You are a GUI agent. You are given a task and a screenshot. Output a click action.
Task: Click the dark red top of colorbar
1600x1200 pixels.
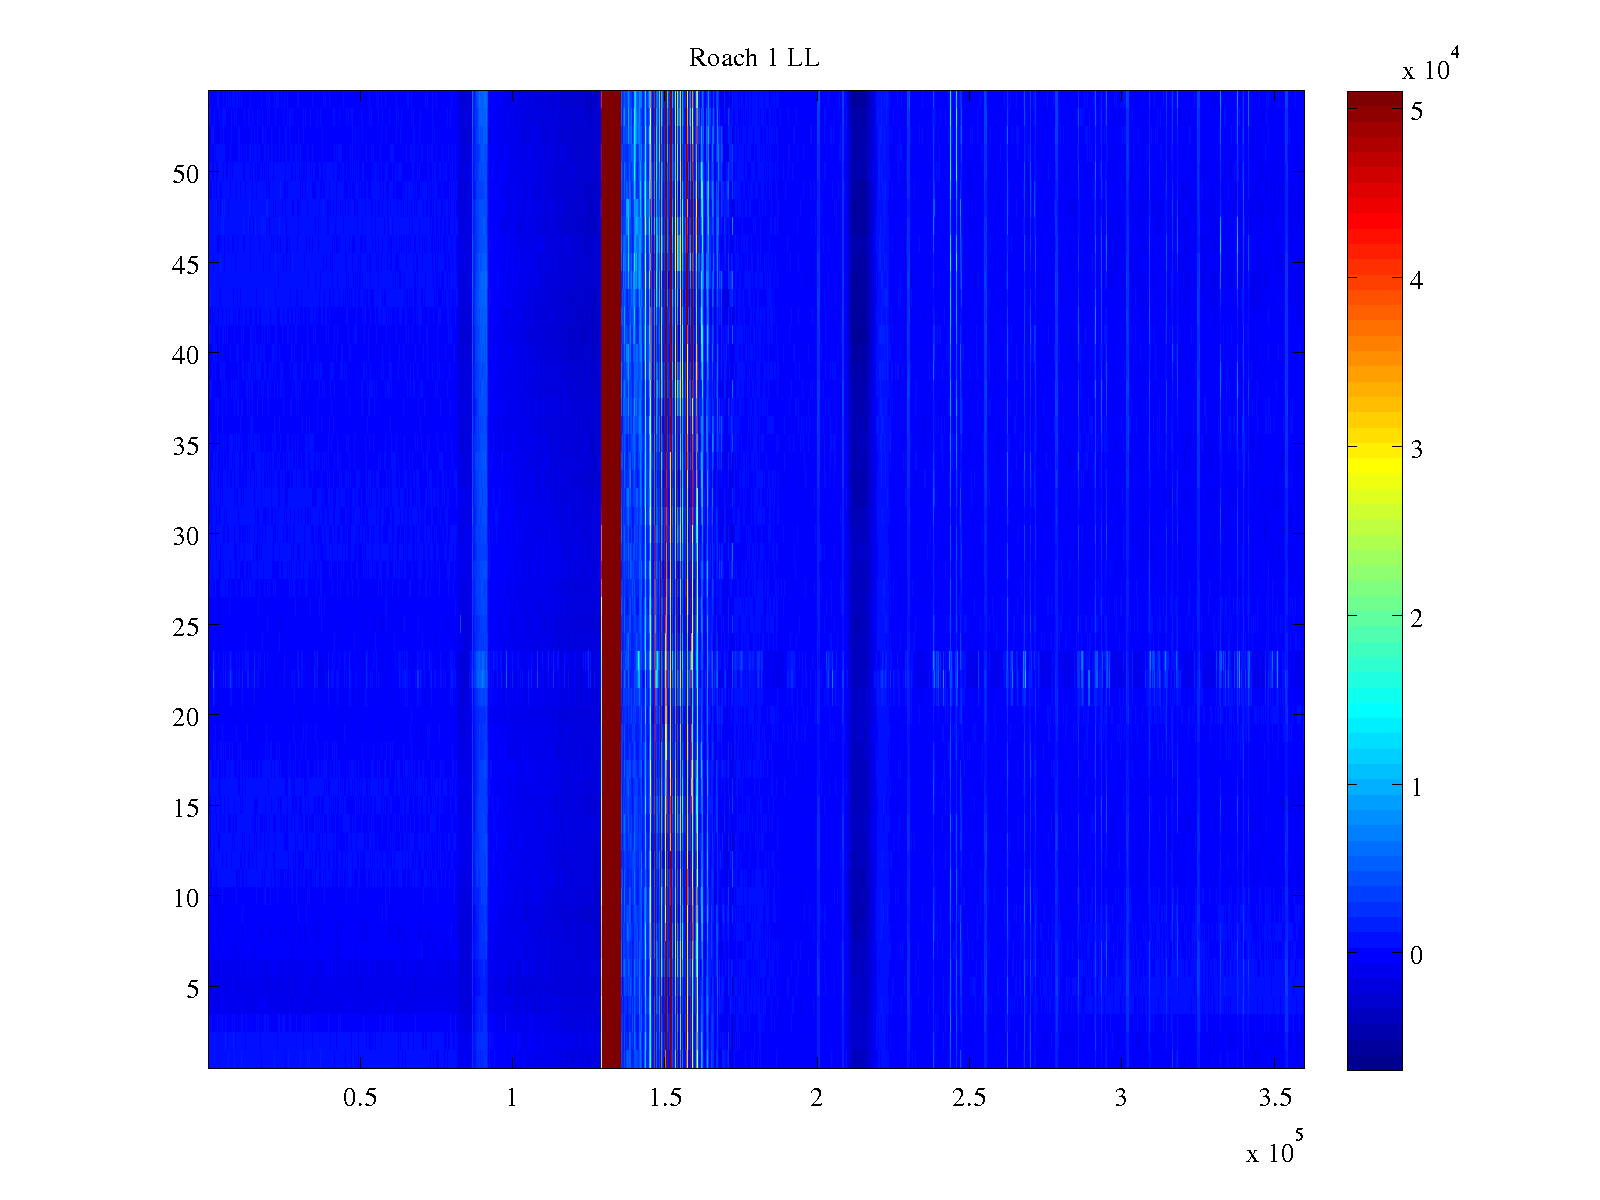click(1374, 100)
